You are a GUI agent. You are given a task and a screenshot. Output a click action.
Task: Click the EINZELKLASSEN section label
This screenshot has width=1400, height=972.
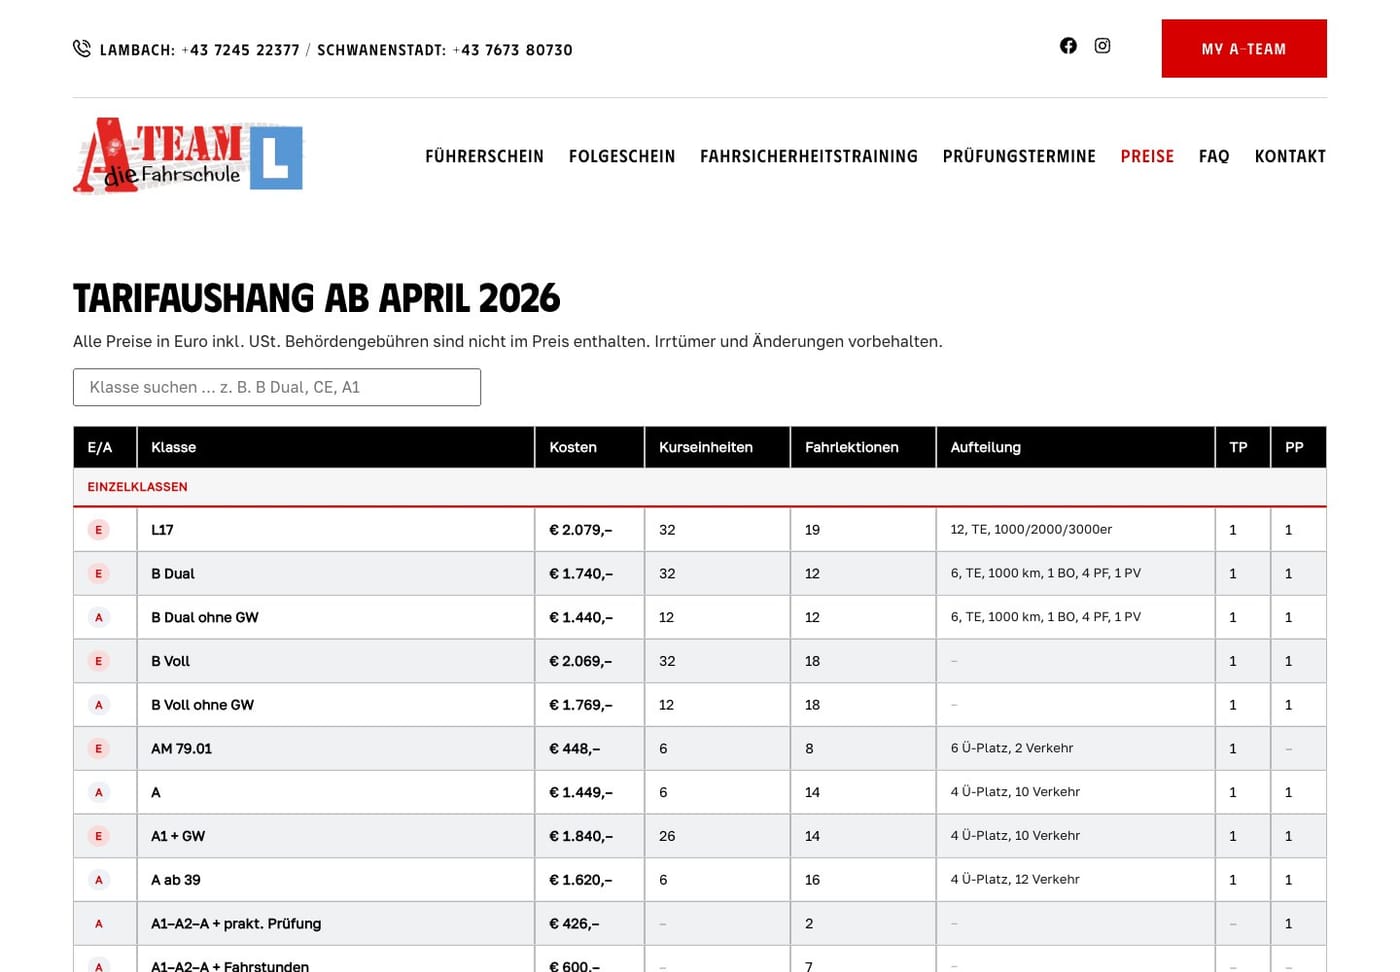(137, 487)
